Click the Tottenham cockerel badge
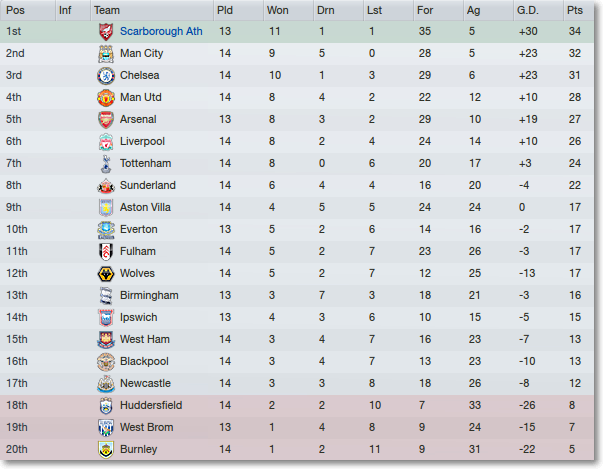 pyautogui.click(x=106, y=163)
